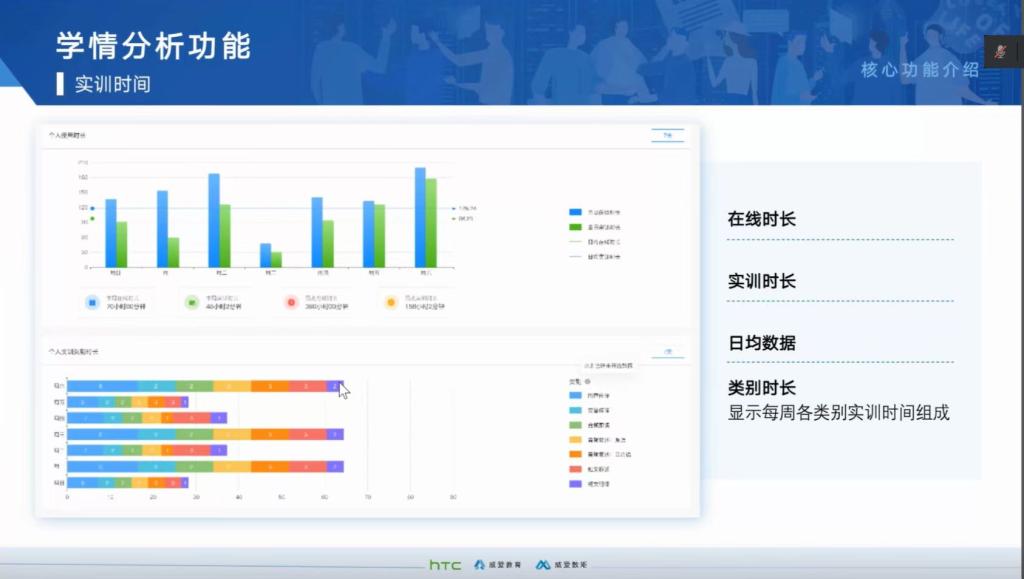This screenshot has height=579, width=1024.
Task: Toggle the green training duration legend series
Action: point(575,227)
